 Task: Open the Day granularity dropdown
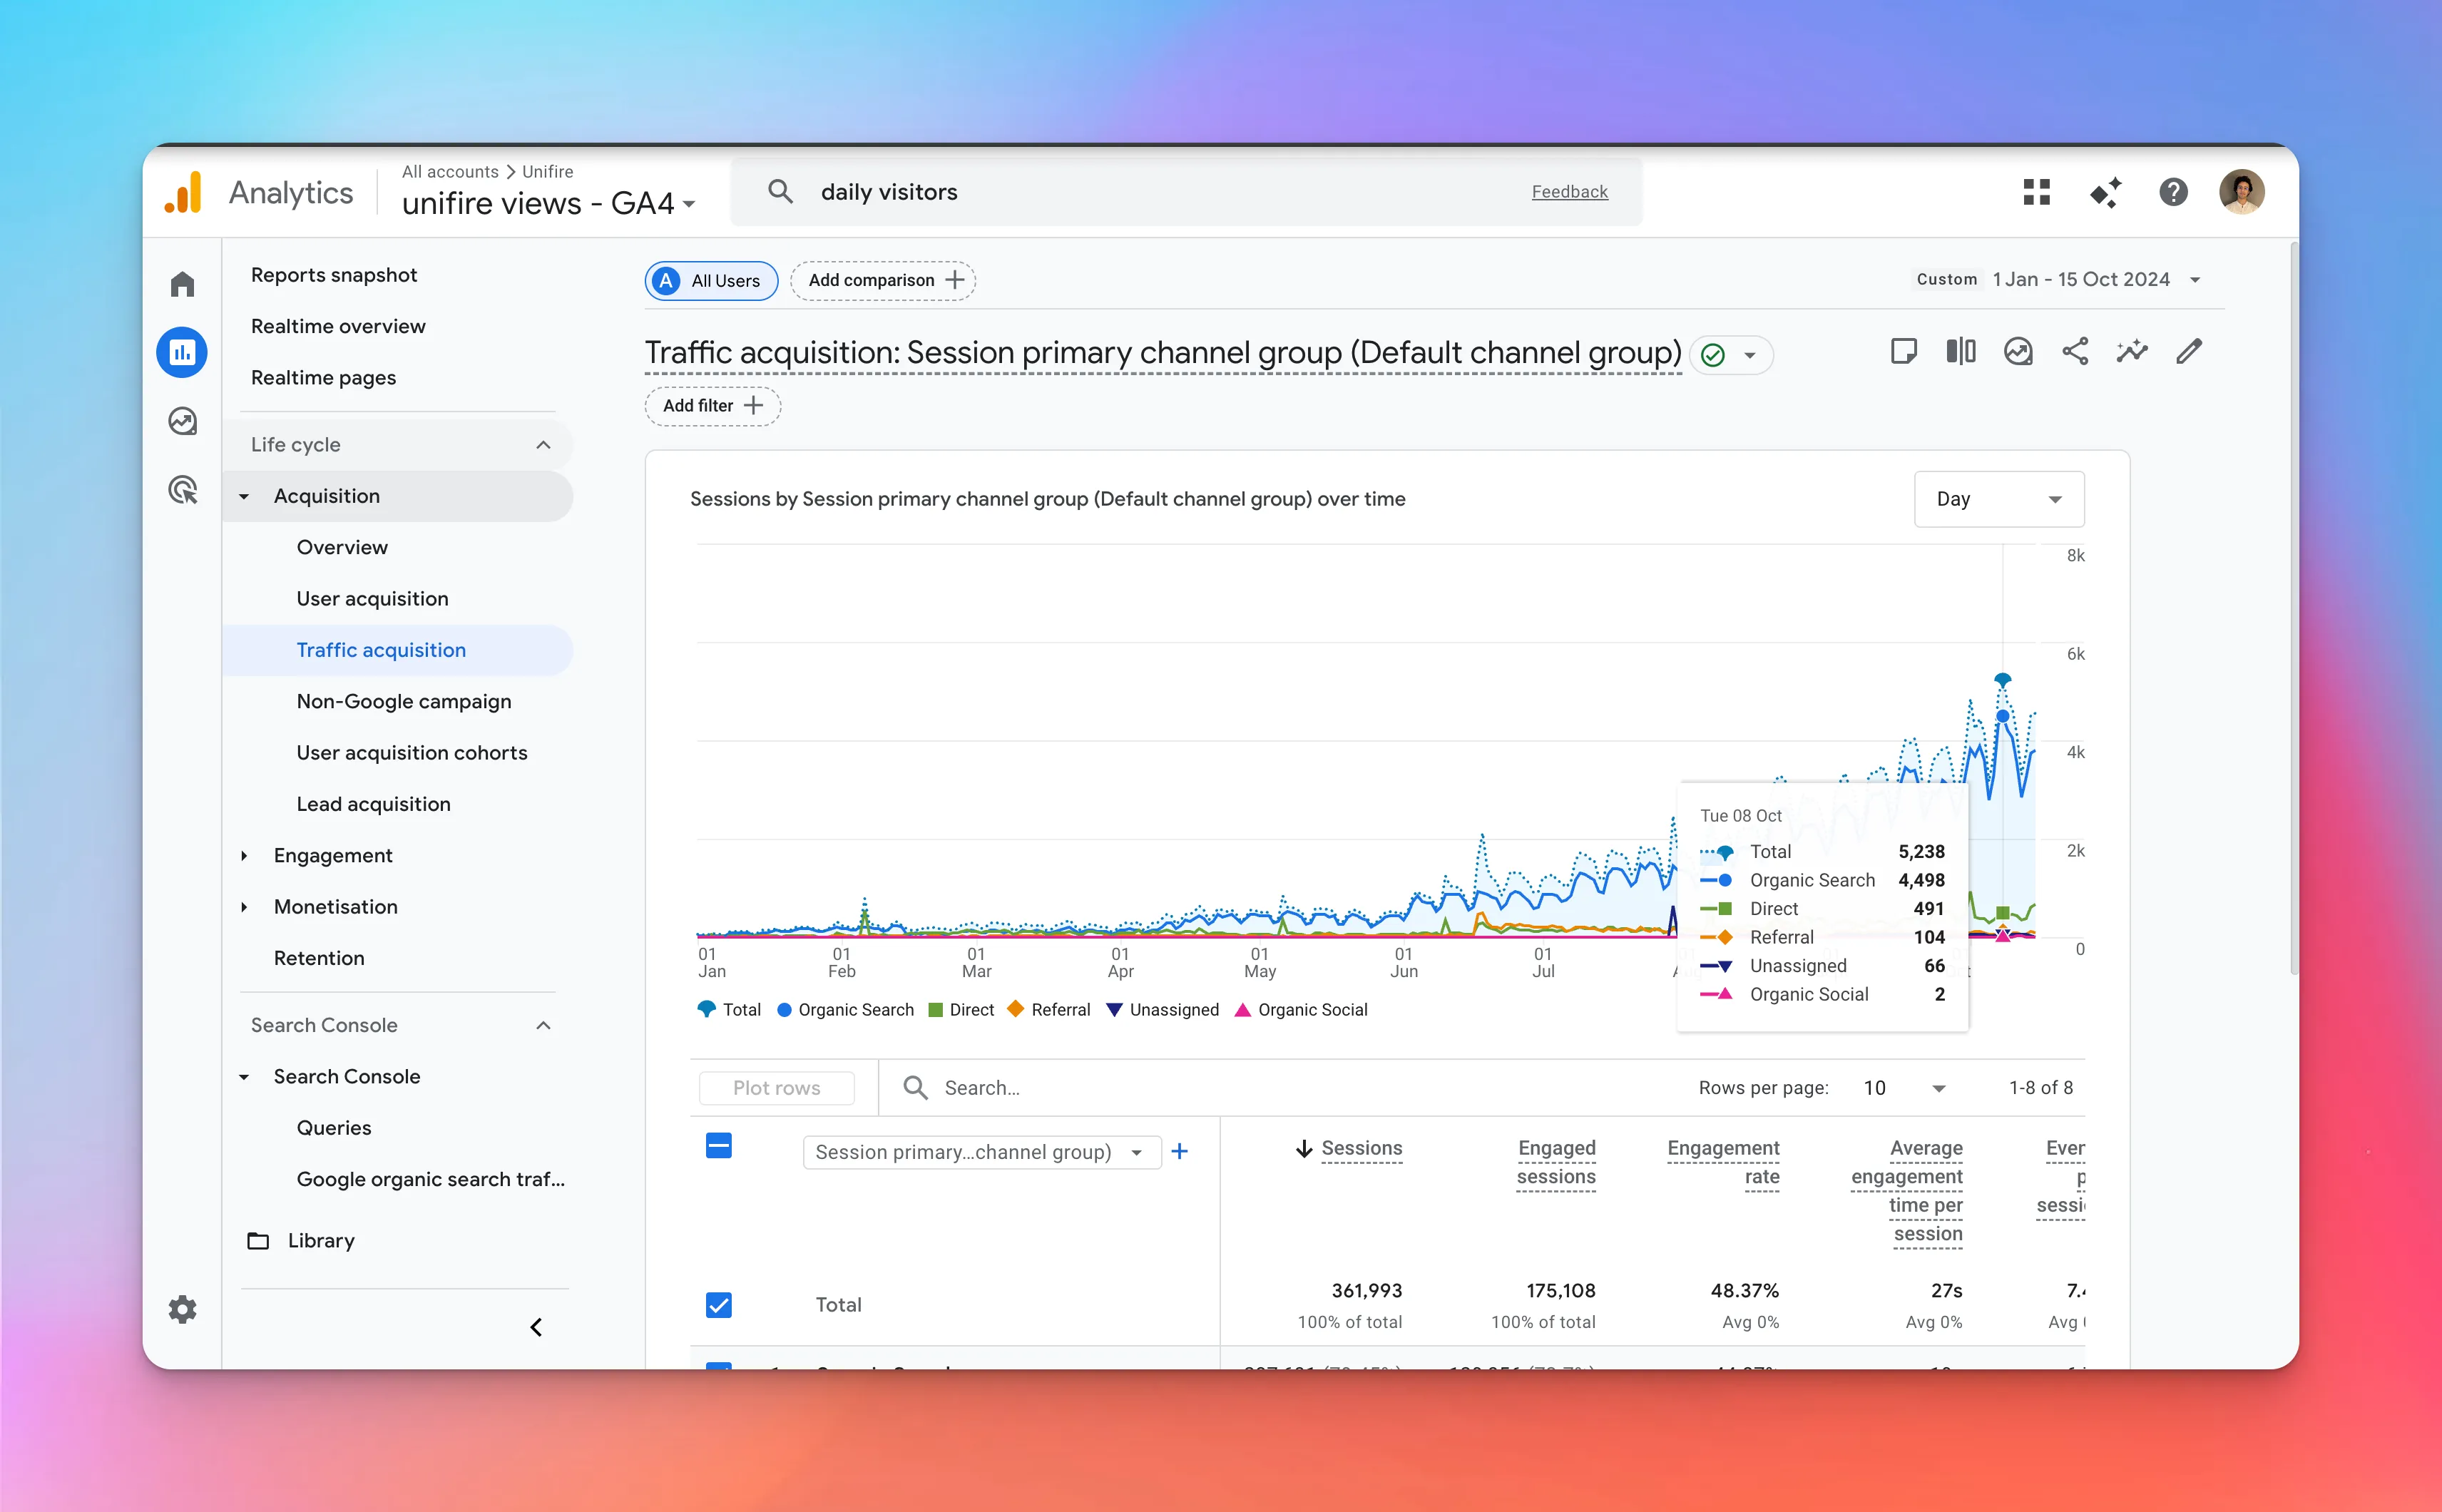pos(1998,498)
